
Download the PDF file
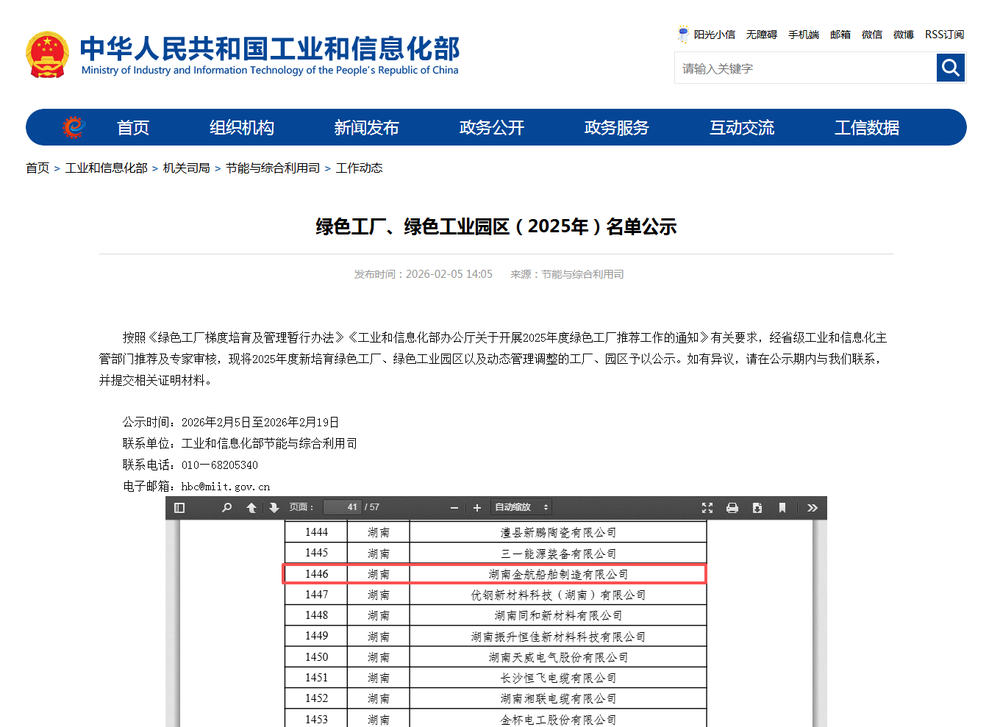(757, 508)
